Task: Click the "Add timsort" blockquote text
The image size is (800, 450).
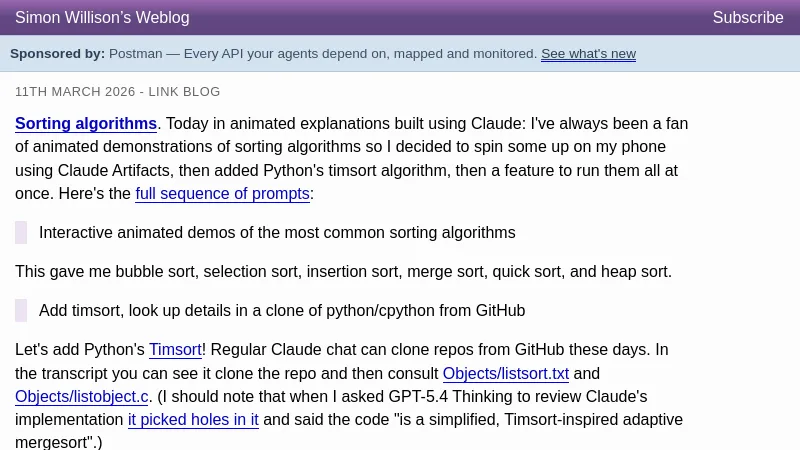Action: (282, 311)
